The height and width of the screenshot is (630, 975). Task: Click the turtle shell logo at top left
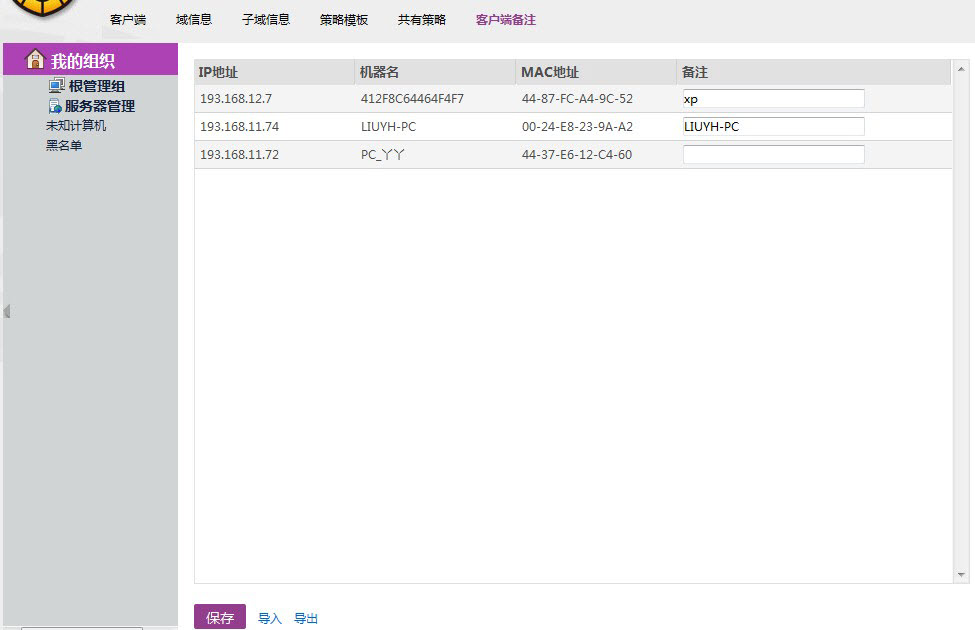40,10
